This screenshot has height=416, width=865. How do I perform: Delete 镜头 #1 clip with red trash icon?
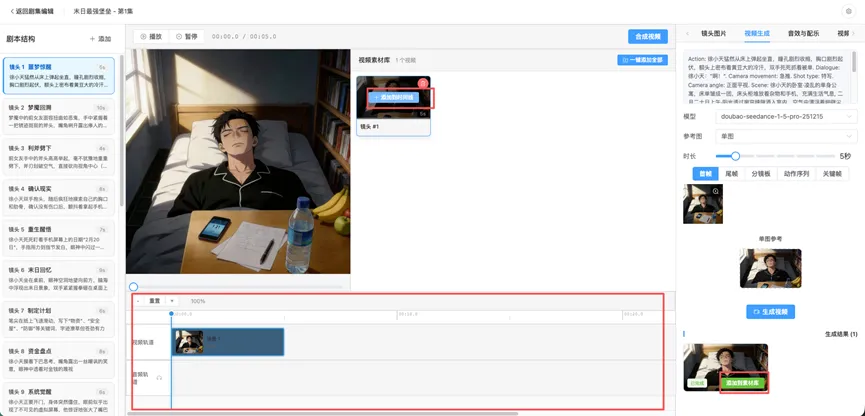pyautogui.click(x=423, y=83)
